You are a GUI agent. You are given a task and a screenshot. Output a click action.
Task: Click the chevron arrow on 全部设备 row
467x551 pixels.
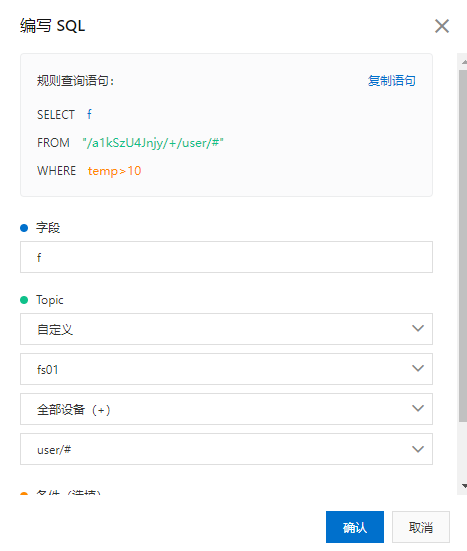[x=418, y=408]
